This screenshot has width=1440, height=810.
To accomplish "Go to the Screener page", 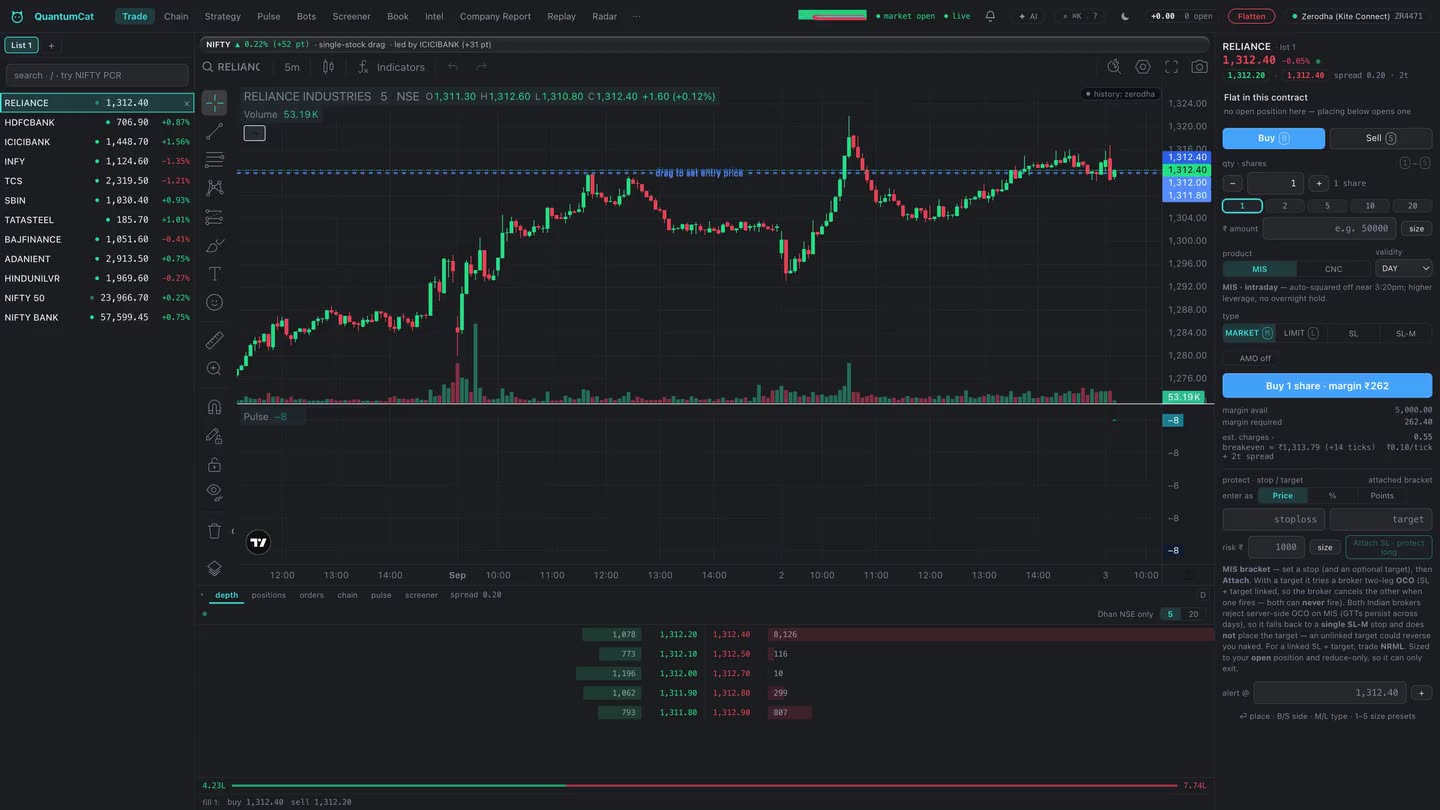I will pos(351,16).
